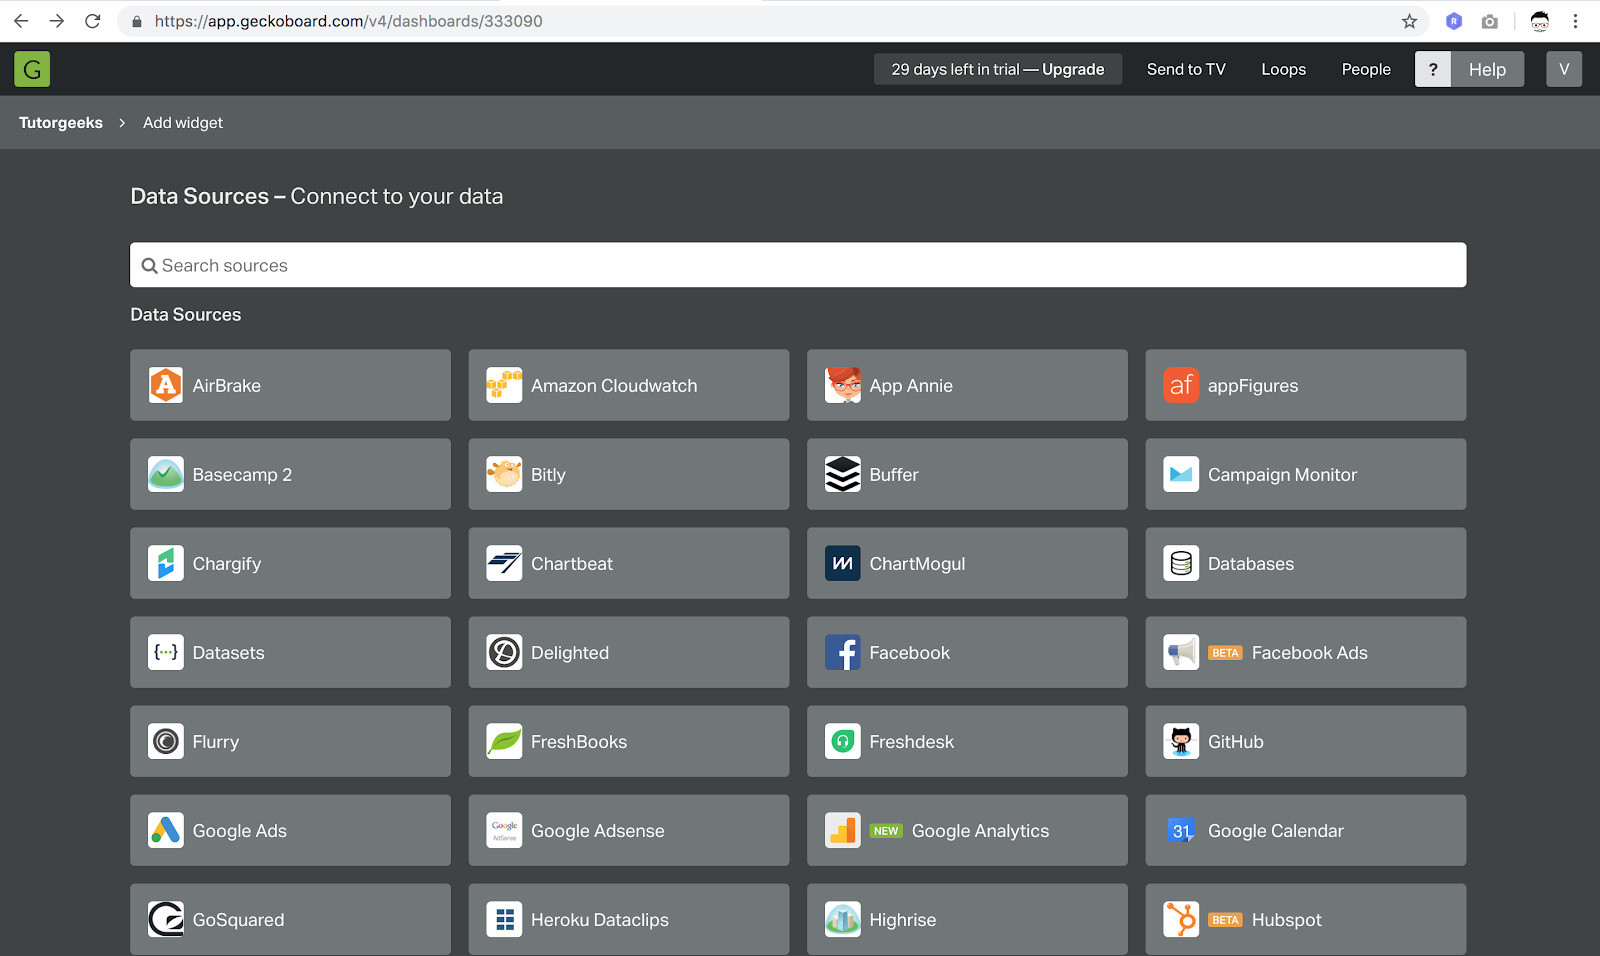The height and width of the screenshot is (956, 1600).
Task: Click the Google Calendar '31' icon
Action: pyautogui.click(x=1181, y=830)
